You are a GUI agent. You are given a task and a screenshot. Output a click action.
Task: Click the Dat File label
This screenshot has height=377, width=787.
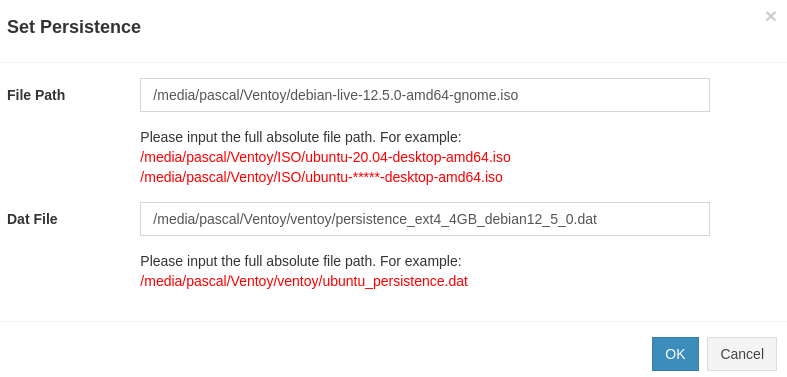32,219
